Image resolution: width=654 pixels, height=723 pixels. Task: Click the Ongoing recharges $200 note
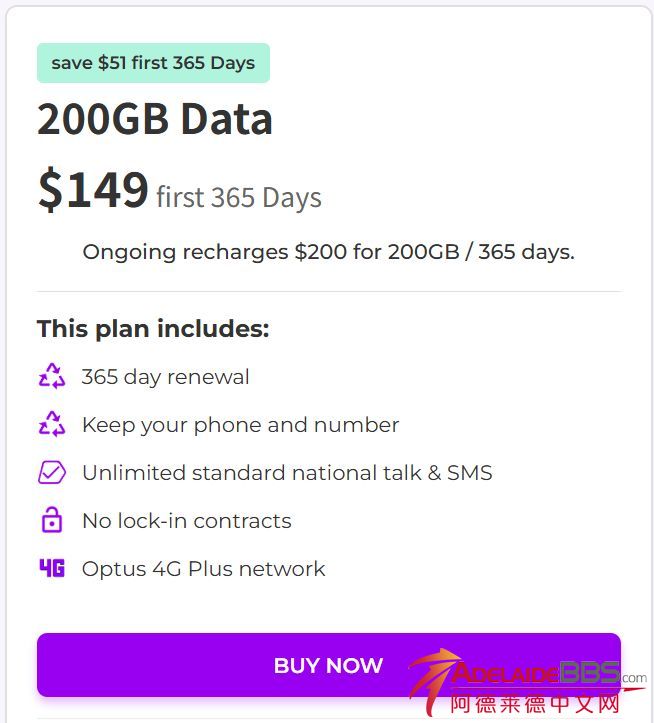pos(328,252)
